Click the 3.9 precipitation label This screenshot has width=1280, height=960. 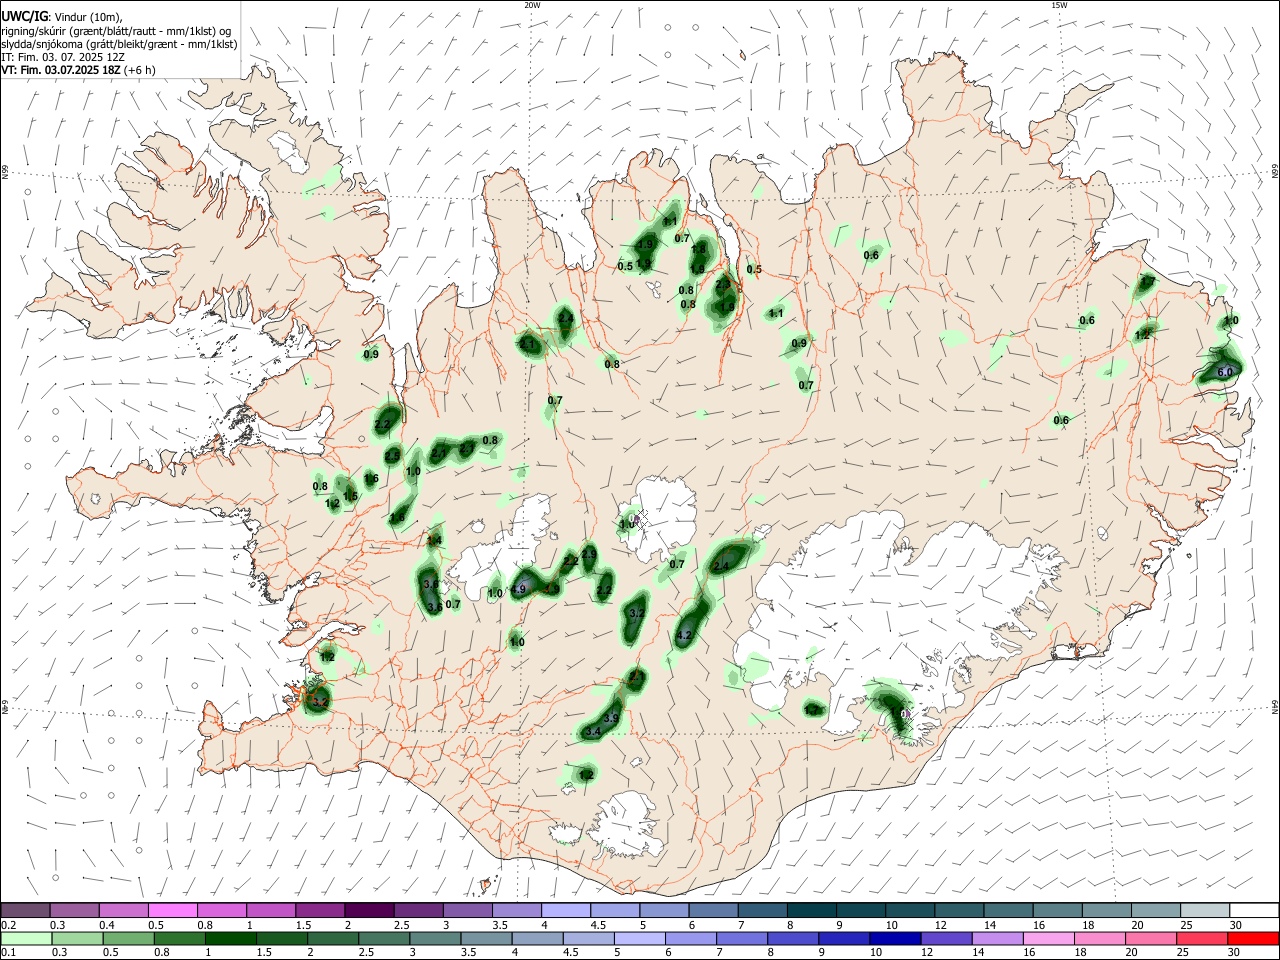(612, 718)
